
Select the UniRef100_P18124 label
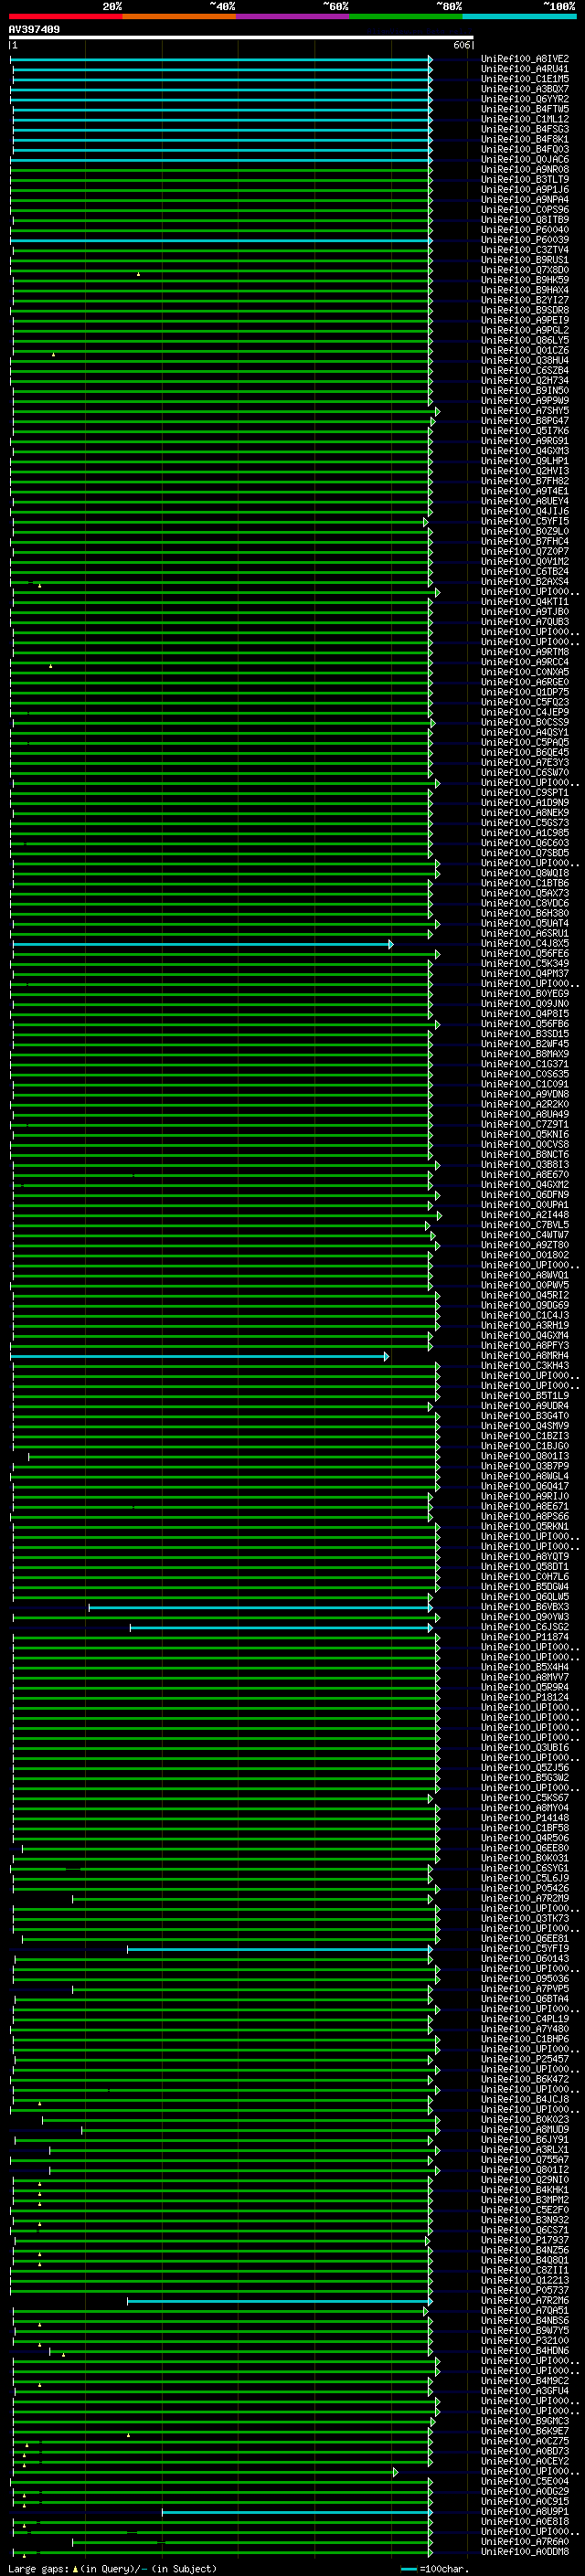[524, 1698]
